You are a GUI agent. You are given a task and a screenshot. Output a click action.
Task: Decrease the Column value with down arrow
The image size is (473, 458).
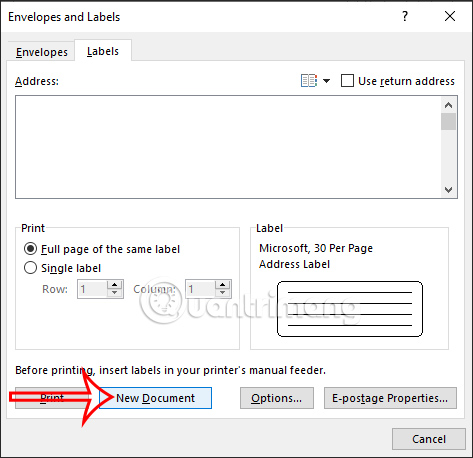pyautogui.click(x=223, y=293)
